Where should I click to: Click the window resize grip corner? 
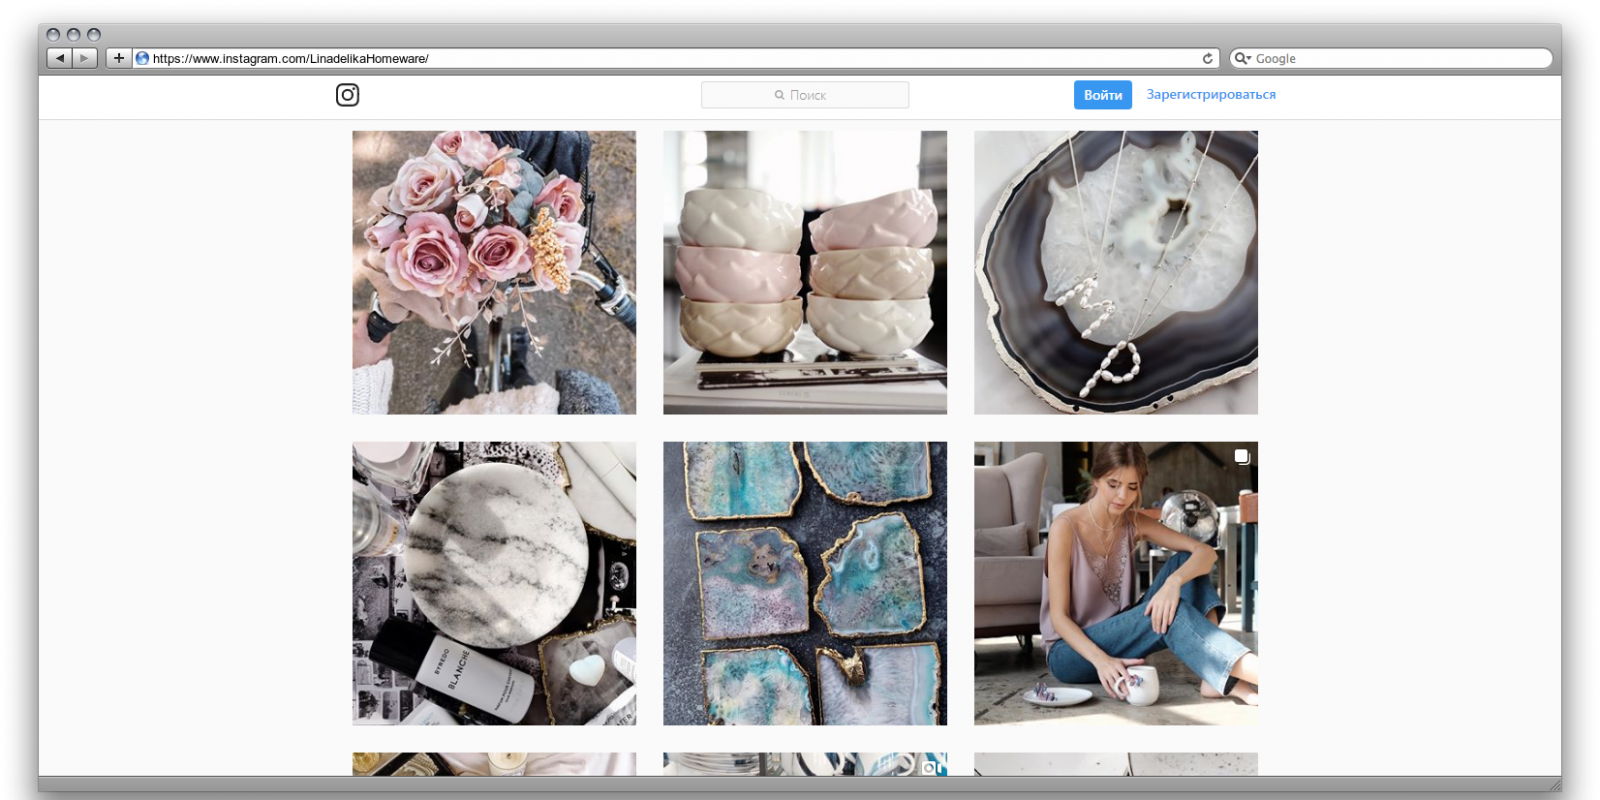(x=1554, y=784)
